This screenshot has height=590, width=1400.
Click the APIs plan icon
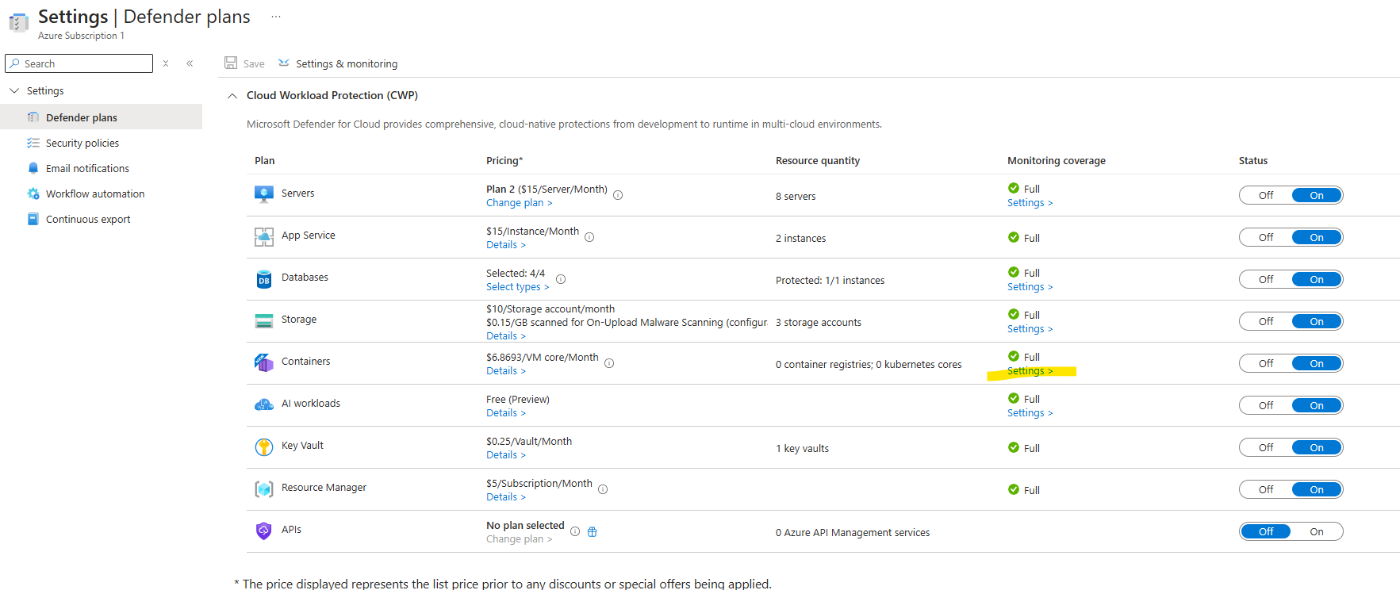[x=264, y=531]
